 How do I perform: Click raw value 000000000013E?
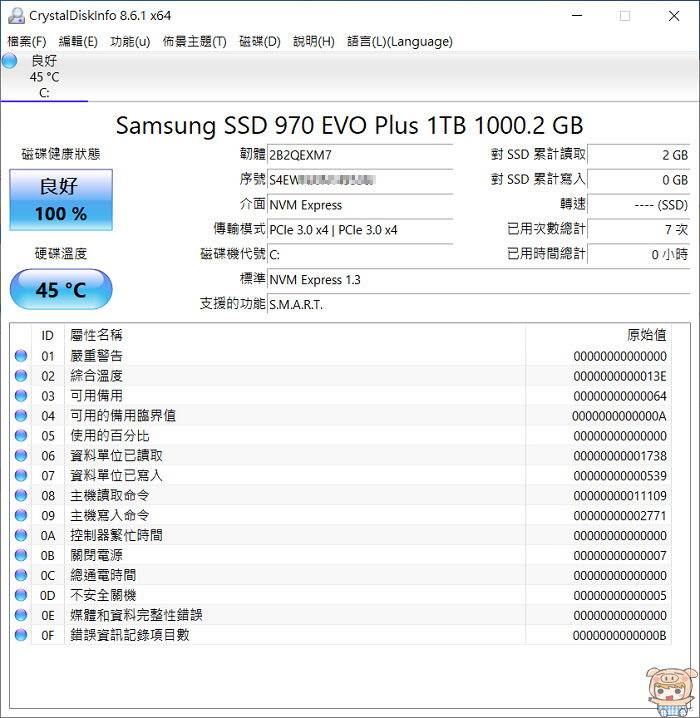(x=620, y=376)
